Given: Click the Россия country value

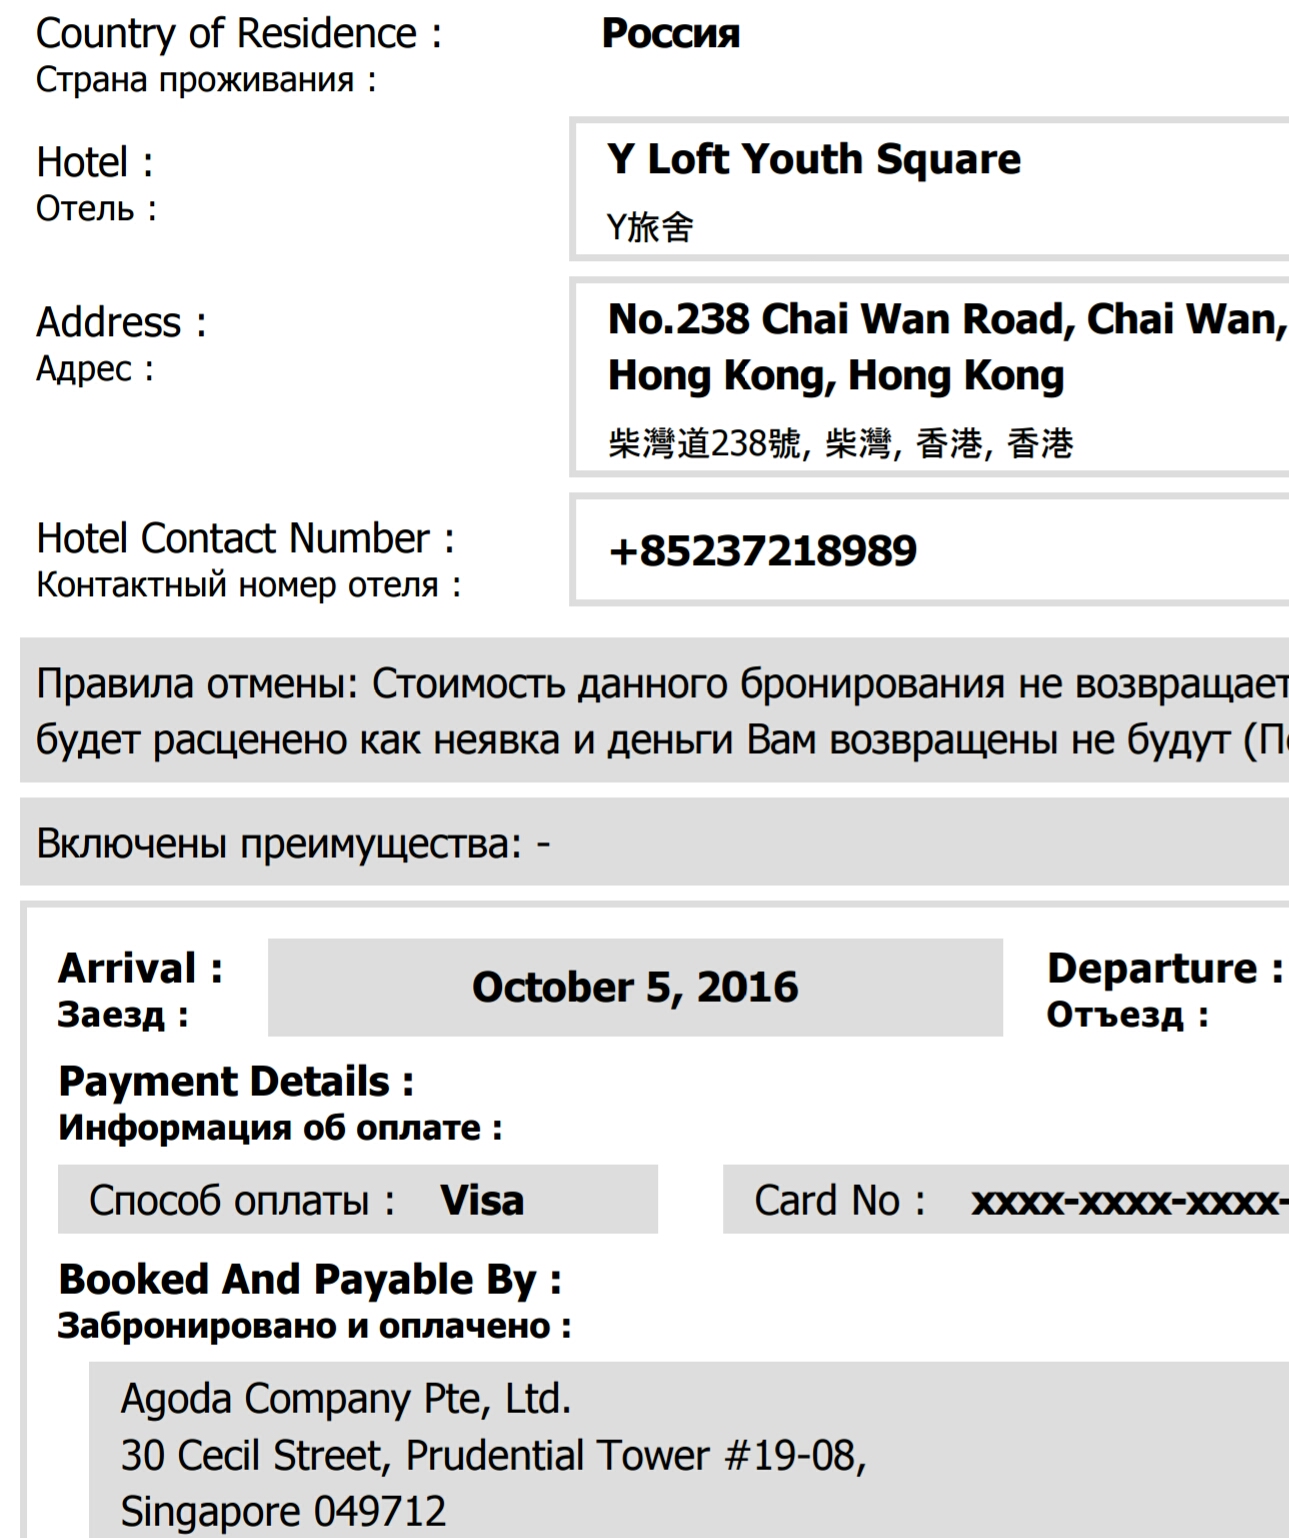Looking at the screenshot, I should pyautogui.click(x=671, y=33).
